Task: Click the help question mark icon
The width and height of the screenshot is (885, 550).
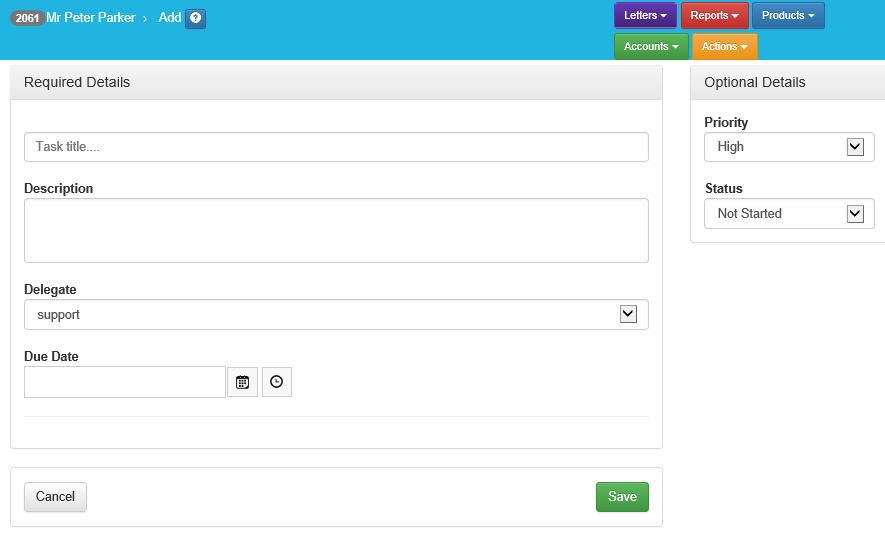Action: coord(195,18)
